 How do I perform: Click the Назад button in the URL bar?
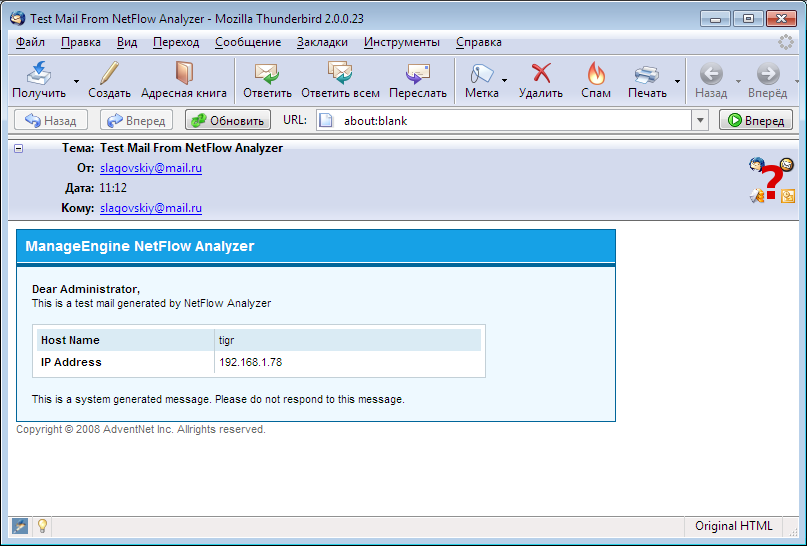point(50,120)
